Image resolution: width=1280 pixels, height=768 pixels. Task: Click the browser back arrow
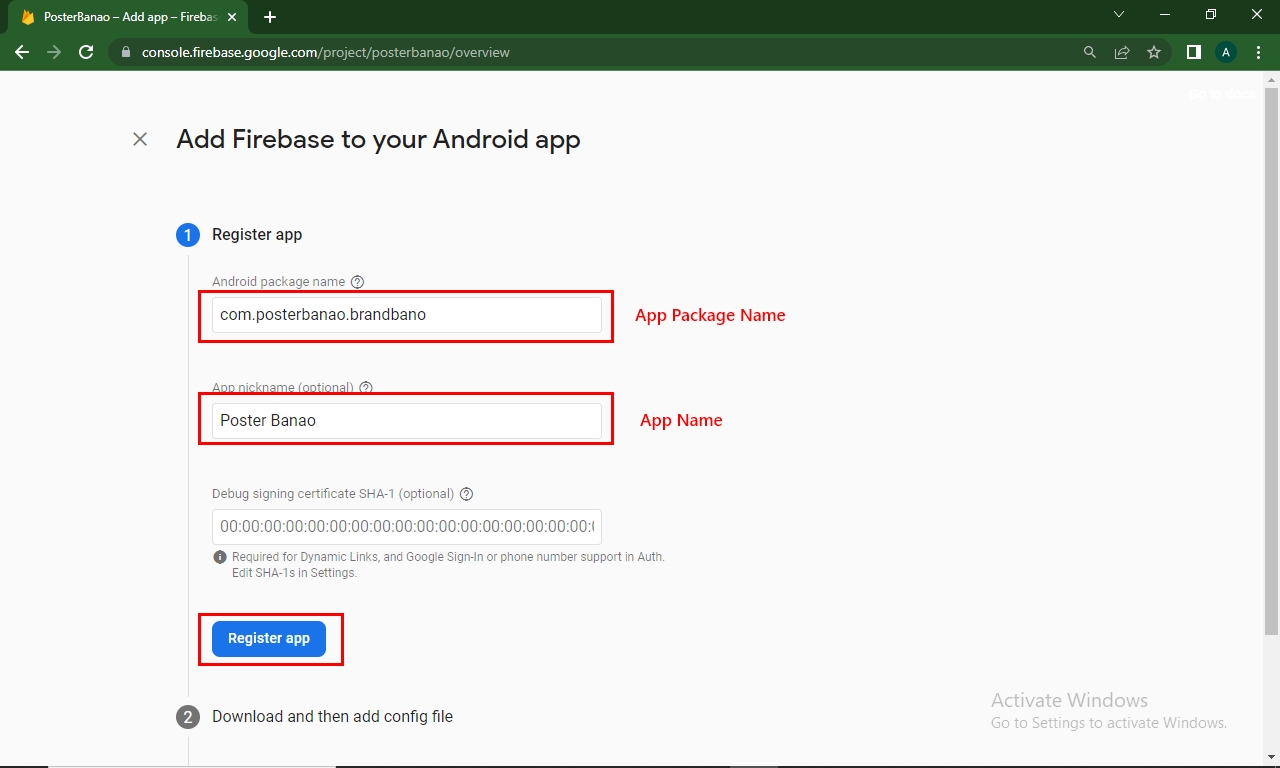point(22,52)
